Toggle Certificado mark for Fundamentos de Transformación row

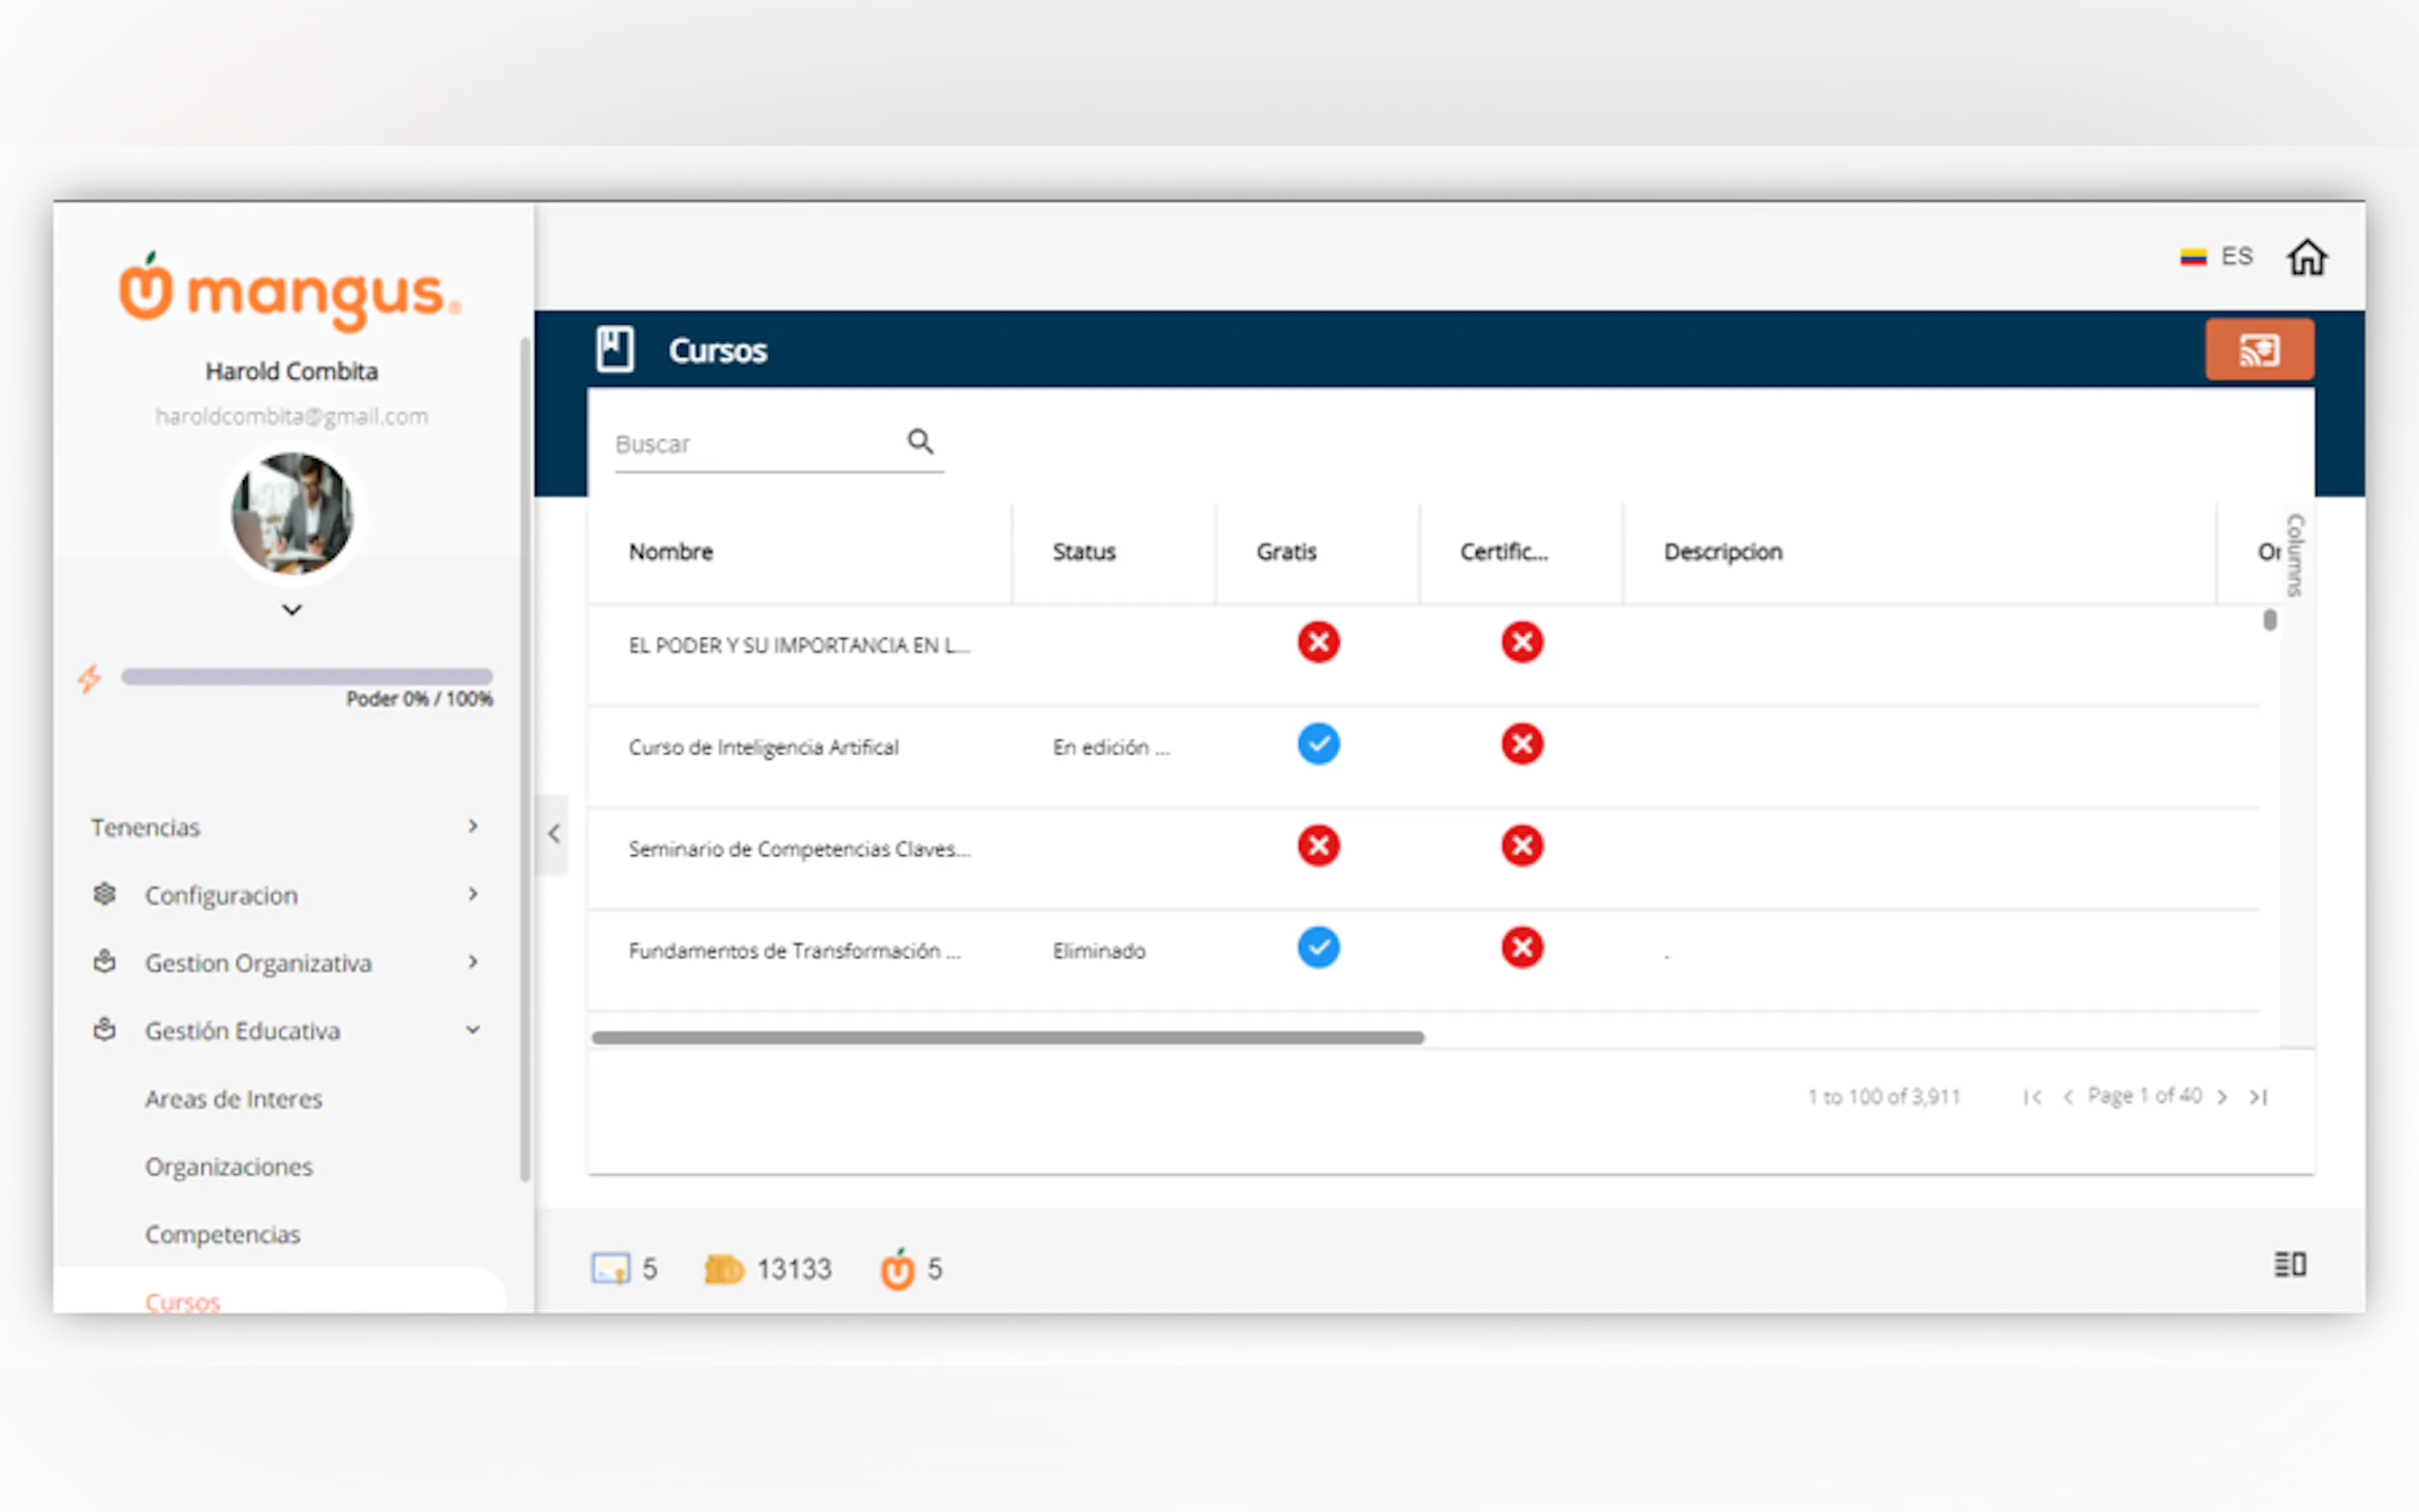click(1521, 948)
